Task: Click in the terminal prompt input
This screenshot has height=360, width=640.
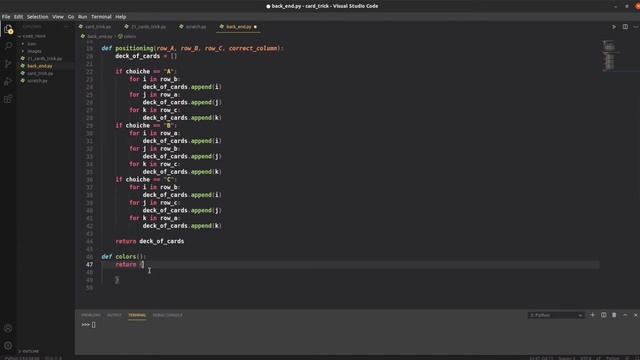Action: 94,325
